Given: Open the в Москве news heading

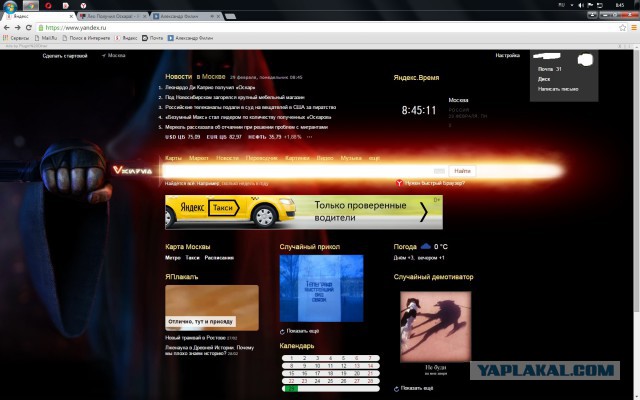Looking at the screenshot, I should coord(211,76).
